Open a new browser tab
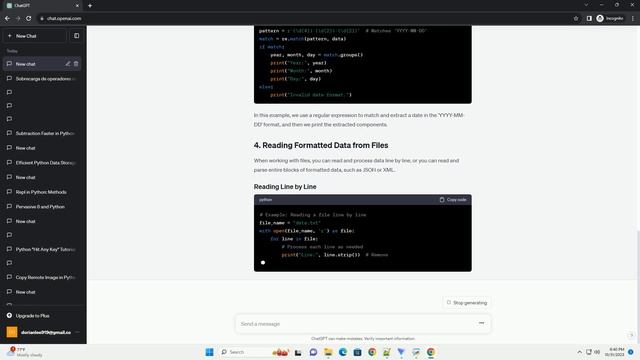 click(90, 6)
